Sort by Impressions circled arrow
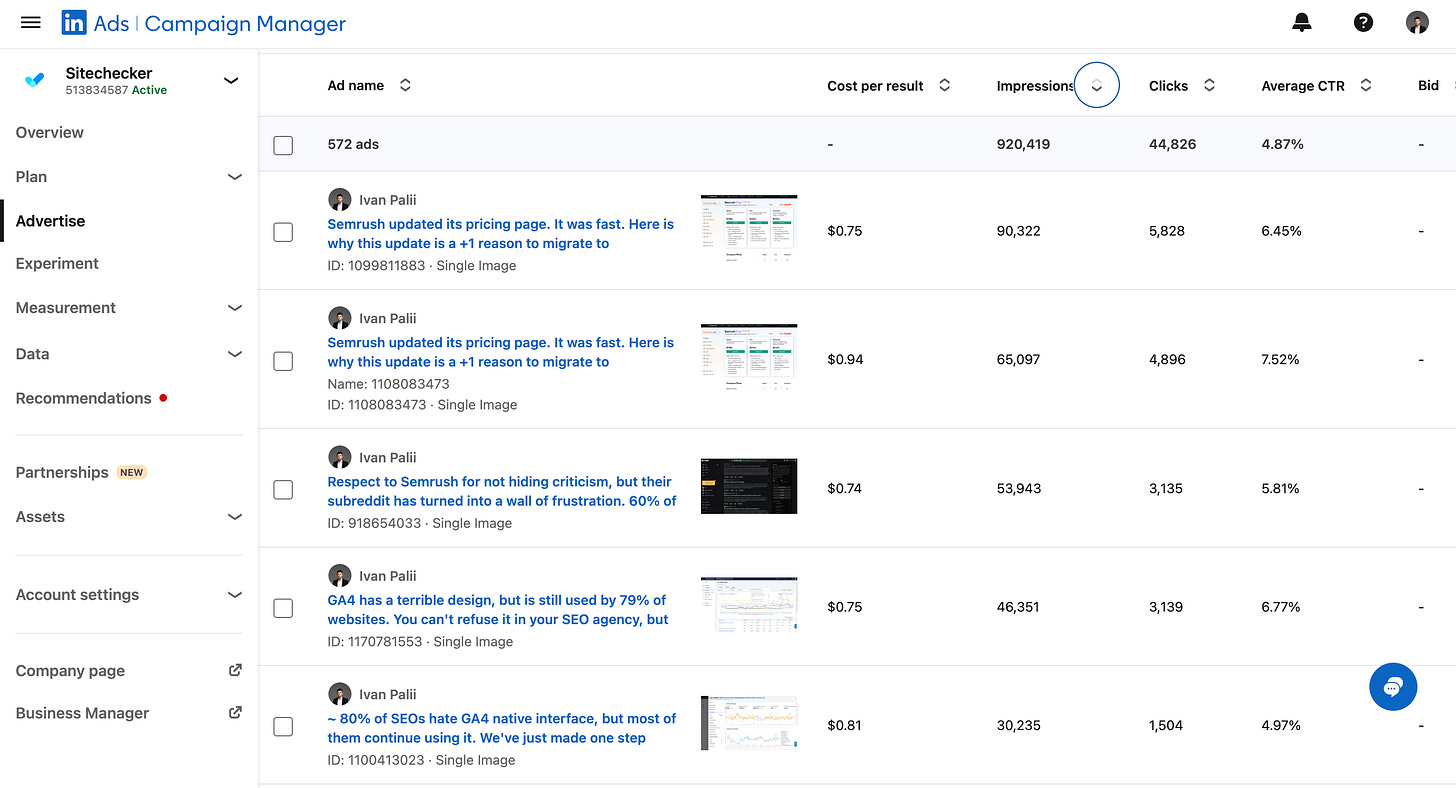Image resolution: width=1456 pixels, height=788 pixels. click(1096, 86)
